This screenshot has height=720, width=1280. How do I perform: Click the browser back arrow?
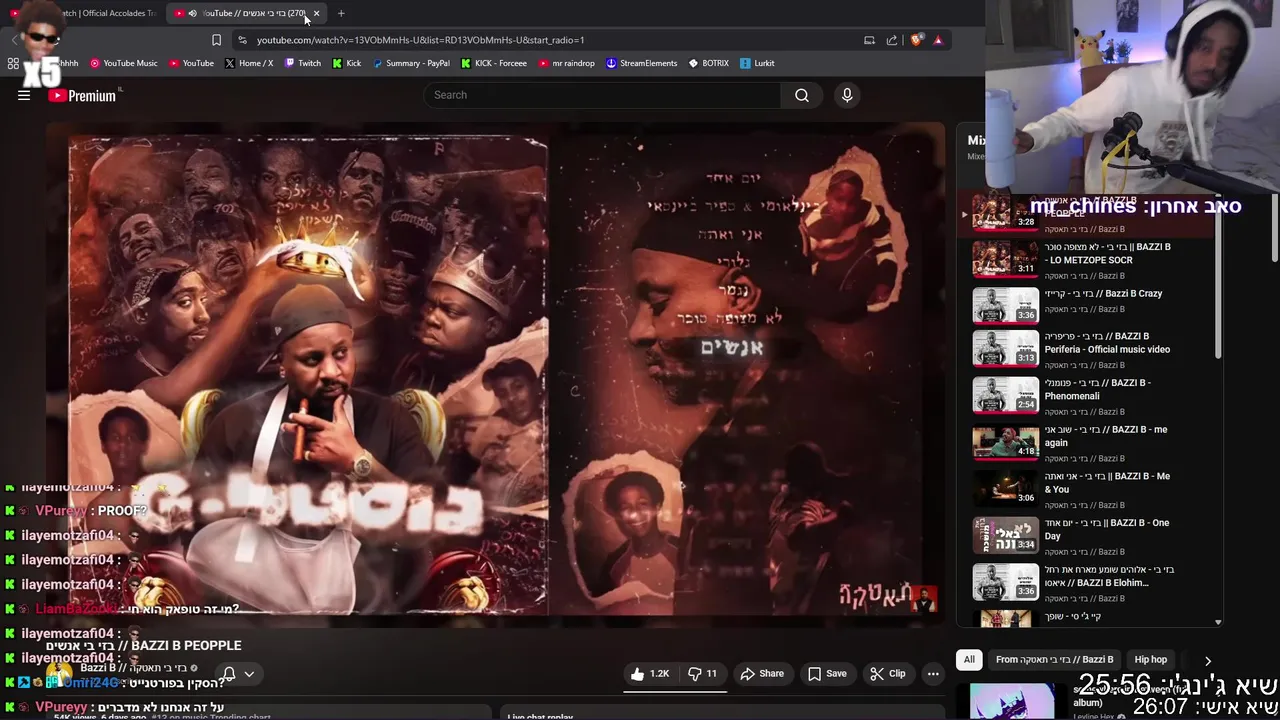pos(14,40)
